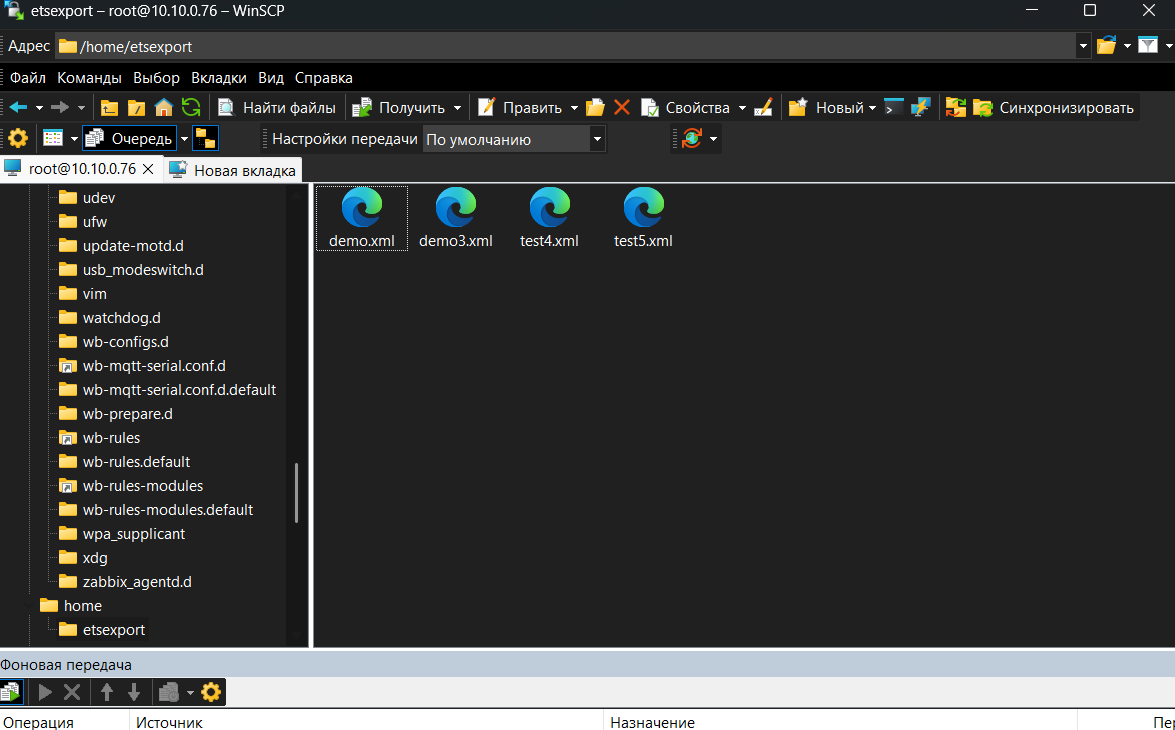The width and height of the screenshot is (1175, 730).
Task: Select the demo3.xml file
Action: pyautogui.click(x=456, y=218)
